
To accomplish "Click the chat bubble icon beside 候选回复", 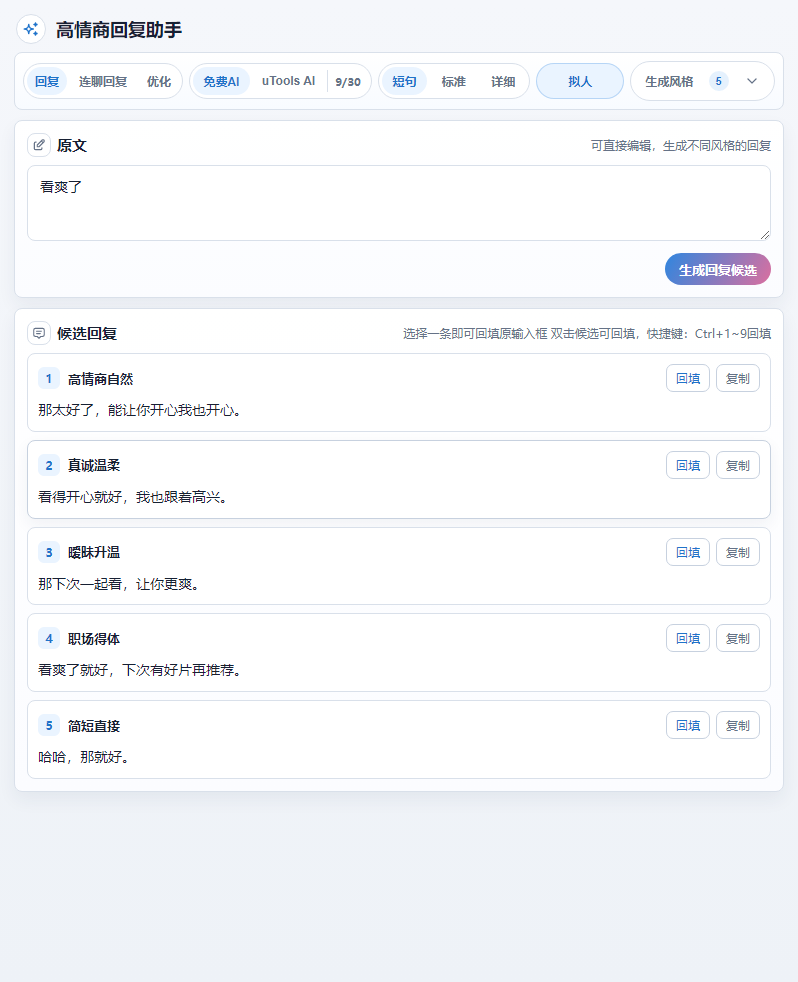I will [x=39, y=333].
